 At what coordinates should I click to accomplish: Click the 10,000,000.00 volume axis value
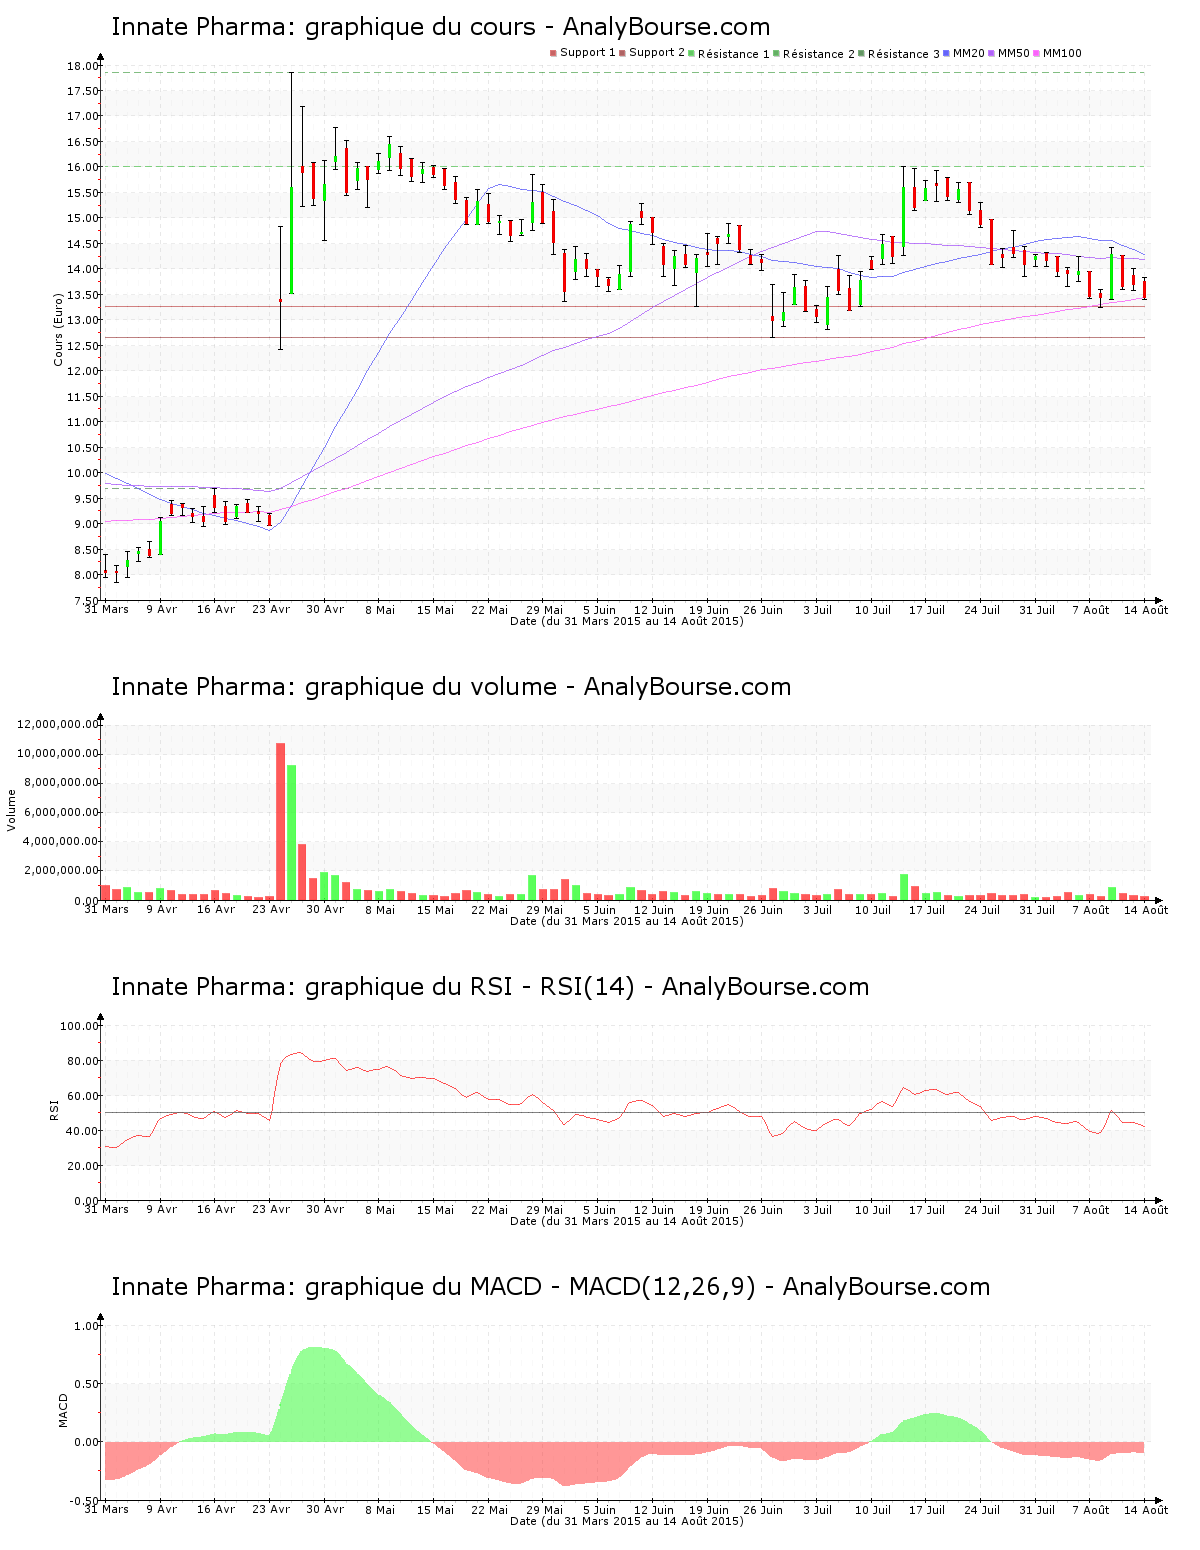pos(58,753)
